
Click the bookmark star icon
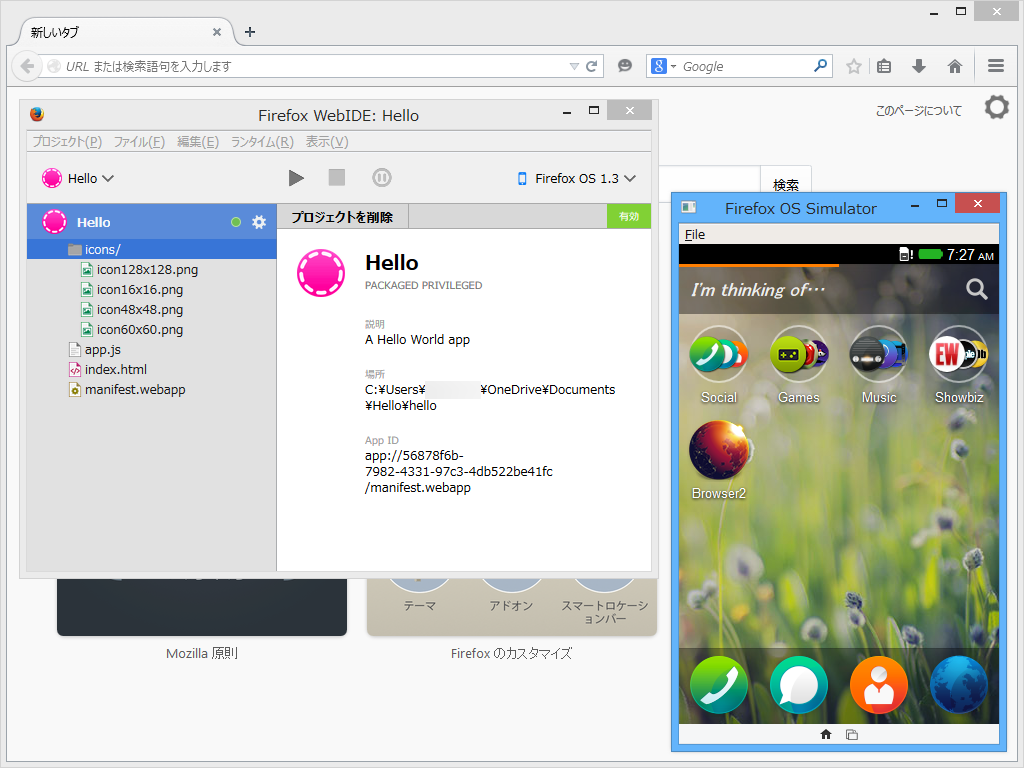854,66
